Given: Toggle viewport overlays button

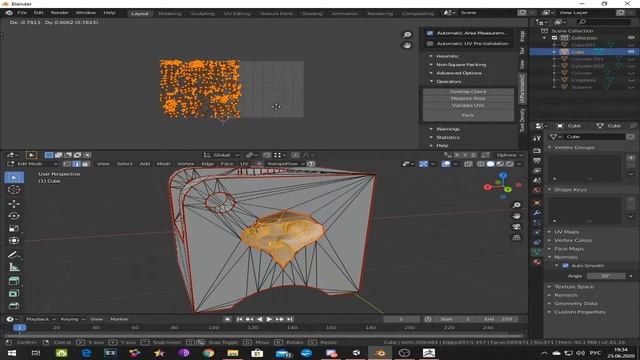Looking at the screenshot, I should (x=446, y=164).
